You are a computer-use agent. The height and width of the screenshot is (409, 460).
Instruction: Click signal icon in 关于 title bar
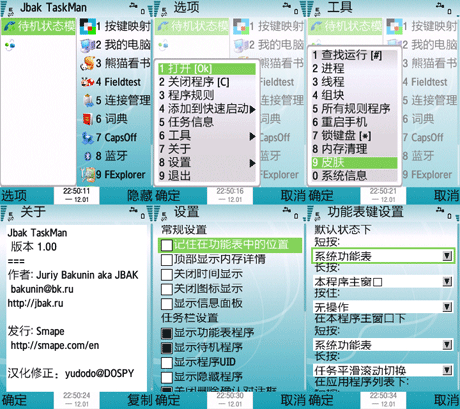click(x=4, y=213)
